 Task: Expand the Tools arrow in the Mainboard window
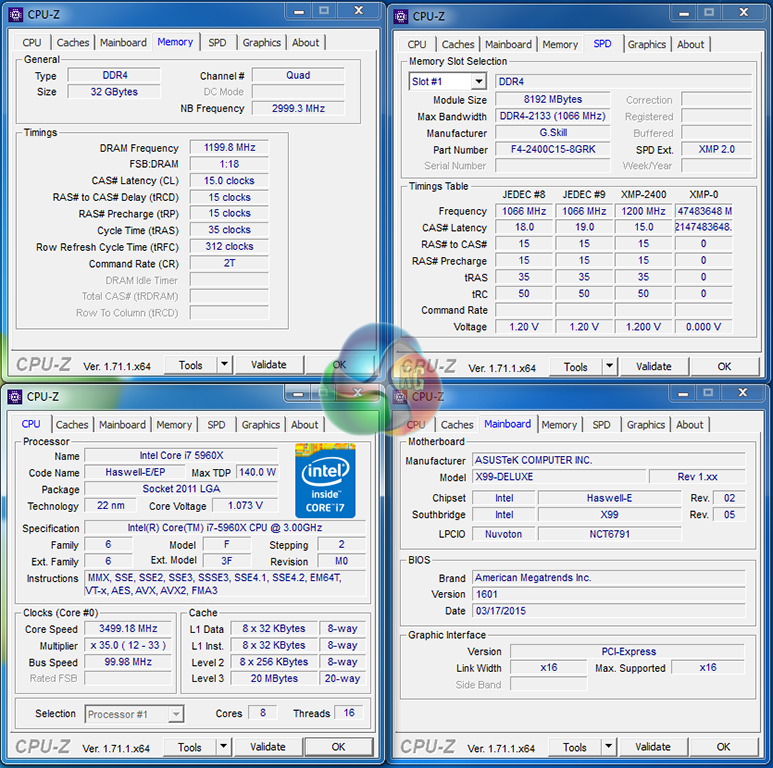[x=609, y=747]
